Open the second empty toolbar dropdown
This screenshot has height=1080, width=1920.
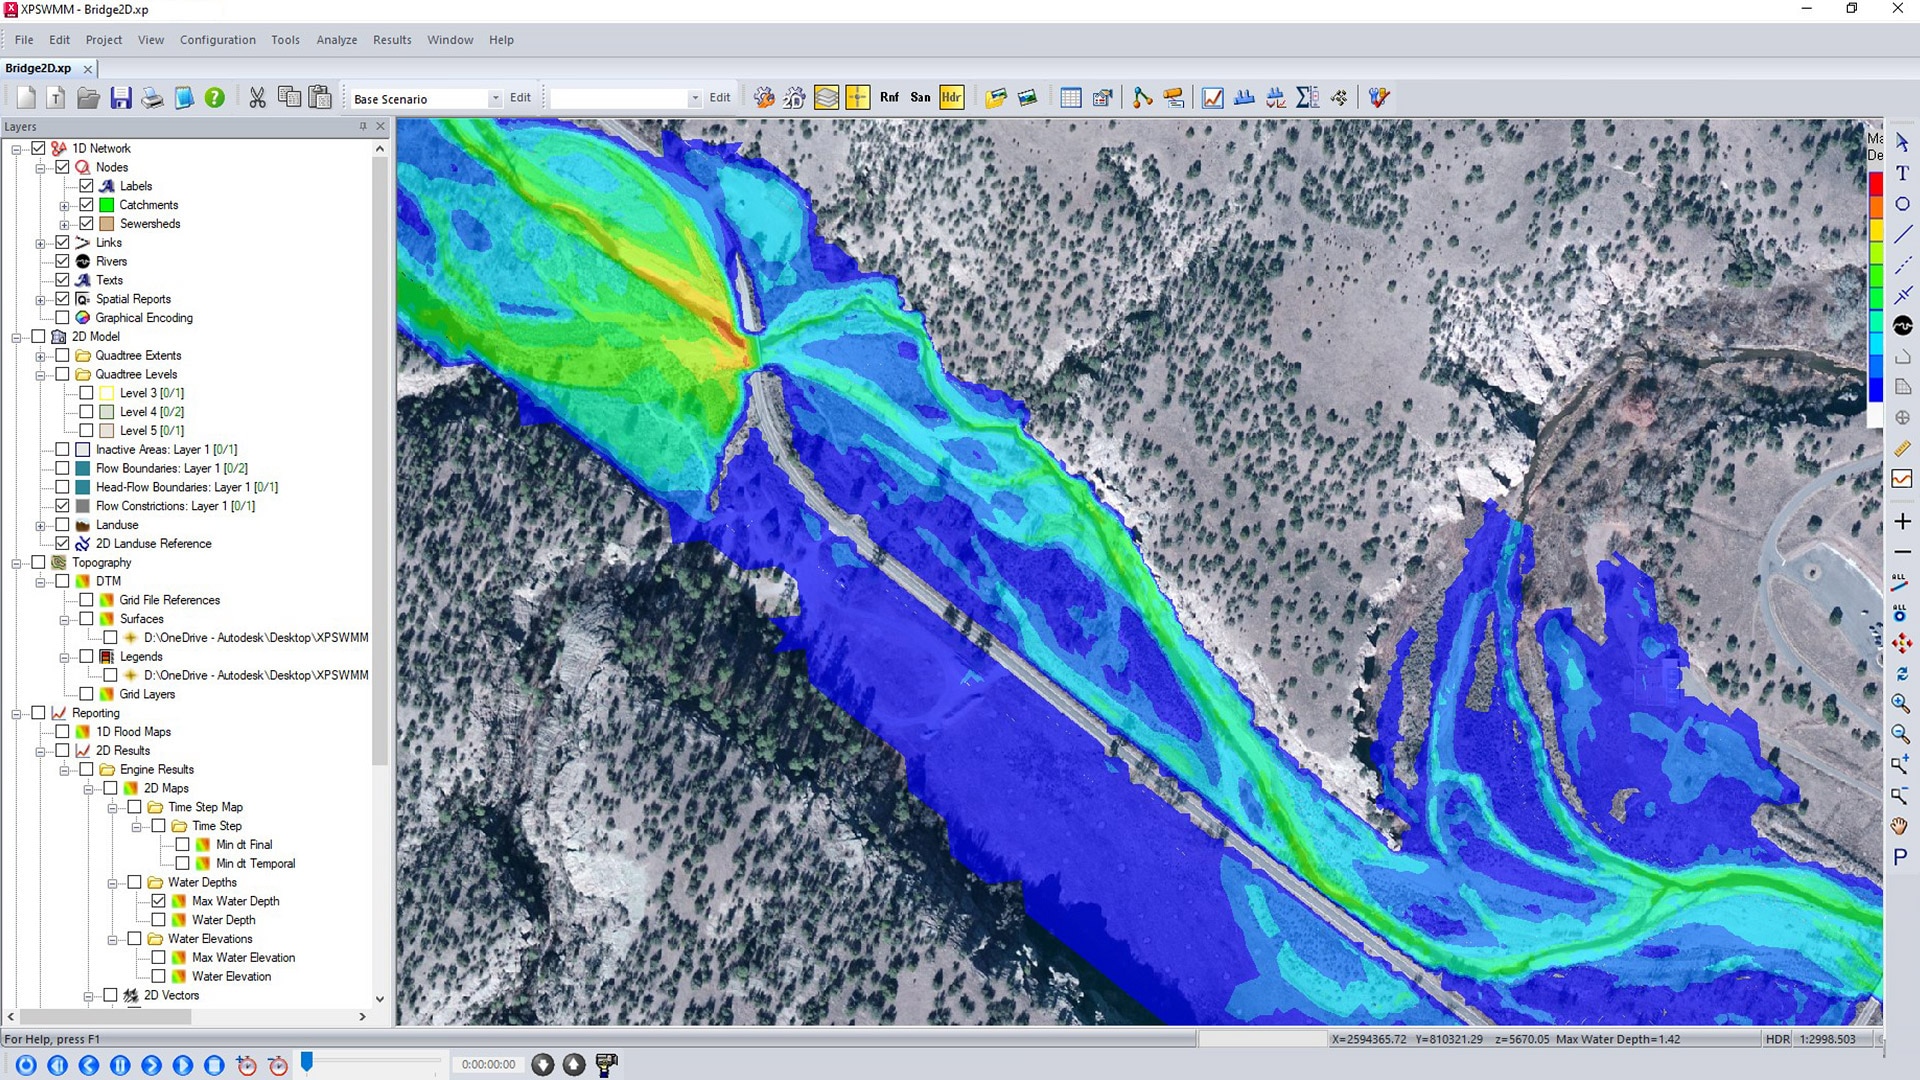[695, 99]
